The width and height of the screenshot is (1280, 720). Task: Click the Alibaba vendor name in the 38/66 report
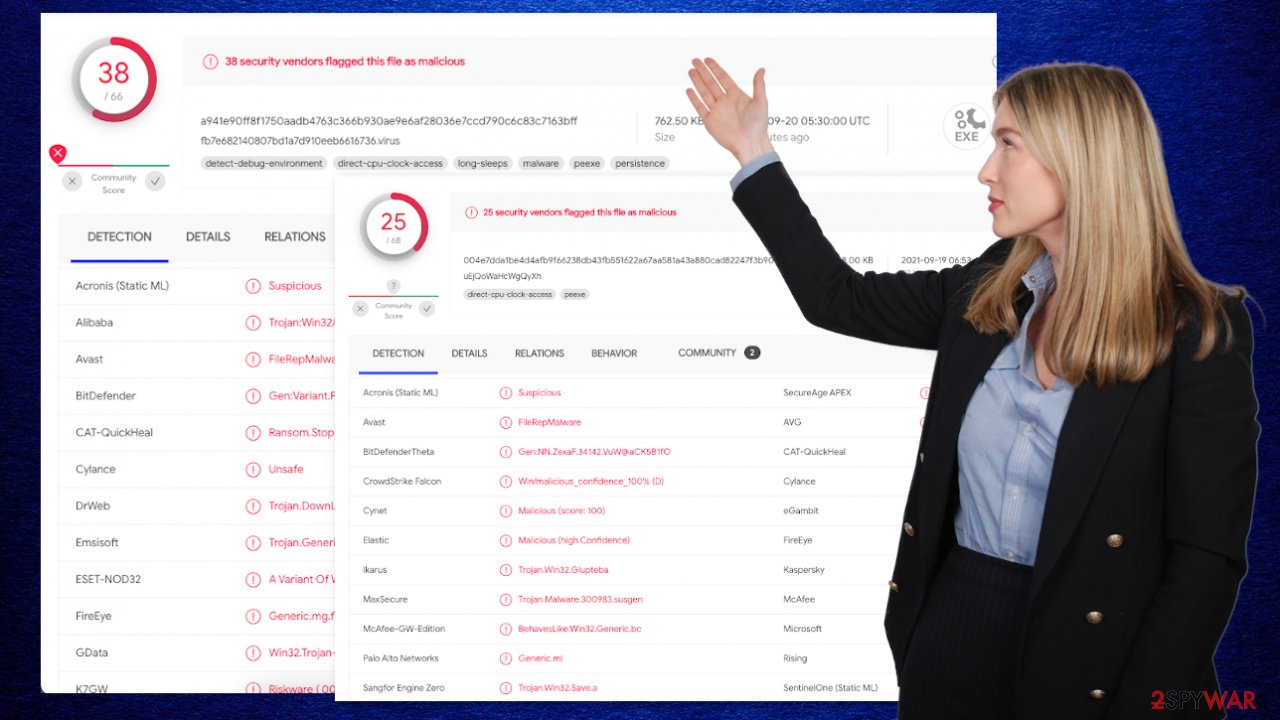click(x=94, y=322)
